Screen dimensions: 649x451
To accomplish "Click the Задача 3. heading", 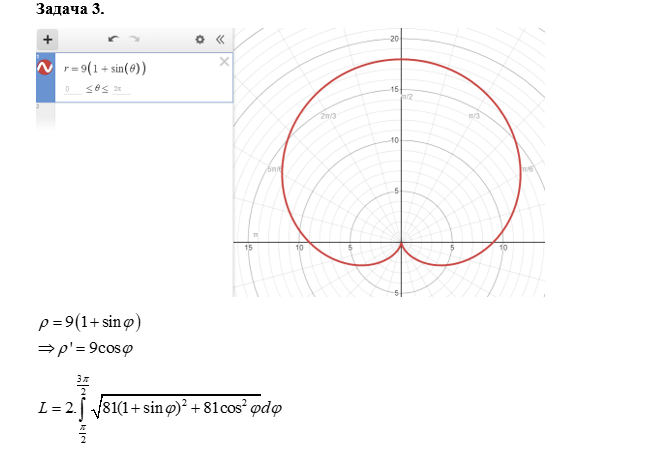I will click(70, 9).
